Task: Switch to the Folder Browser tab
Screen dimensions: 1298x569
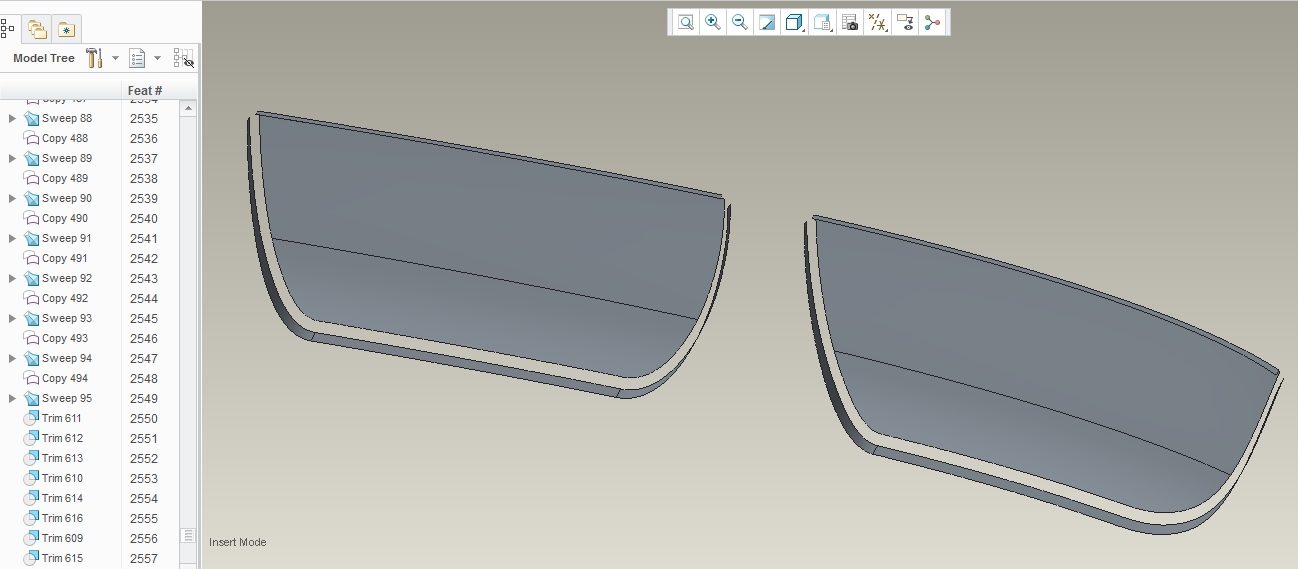Action: (x=37, y=29)
